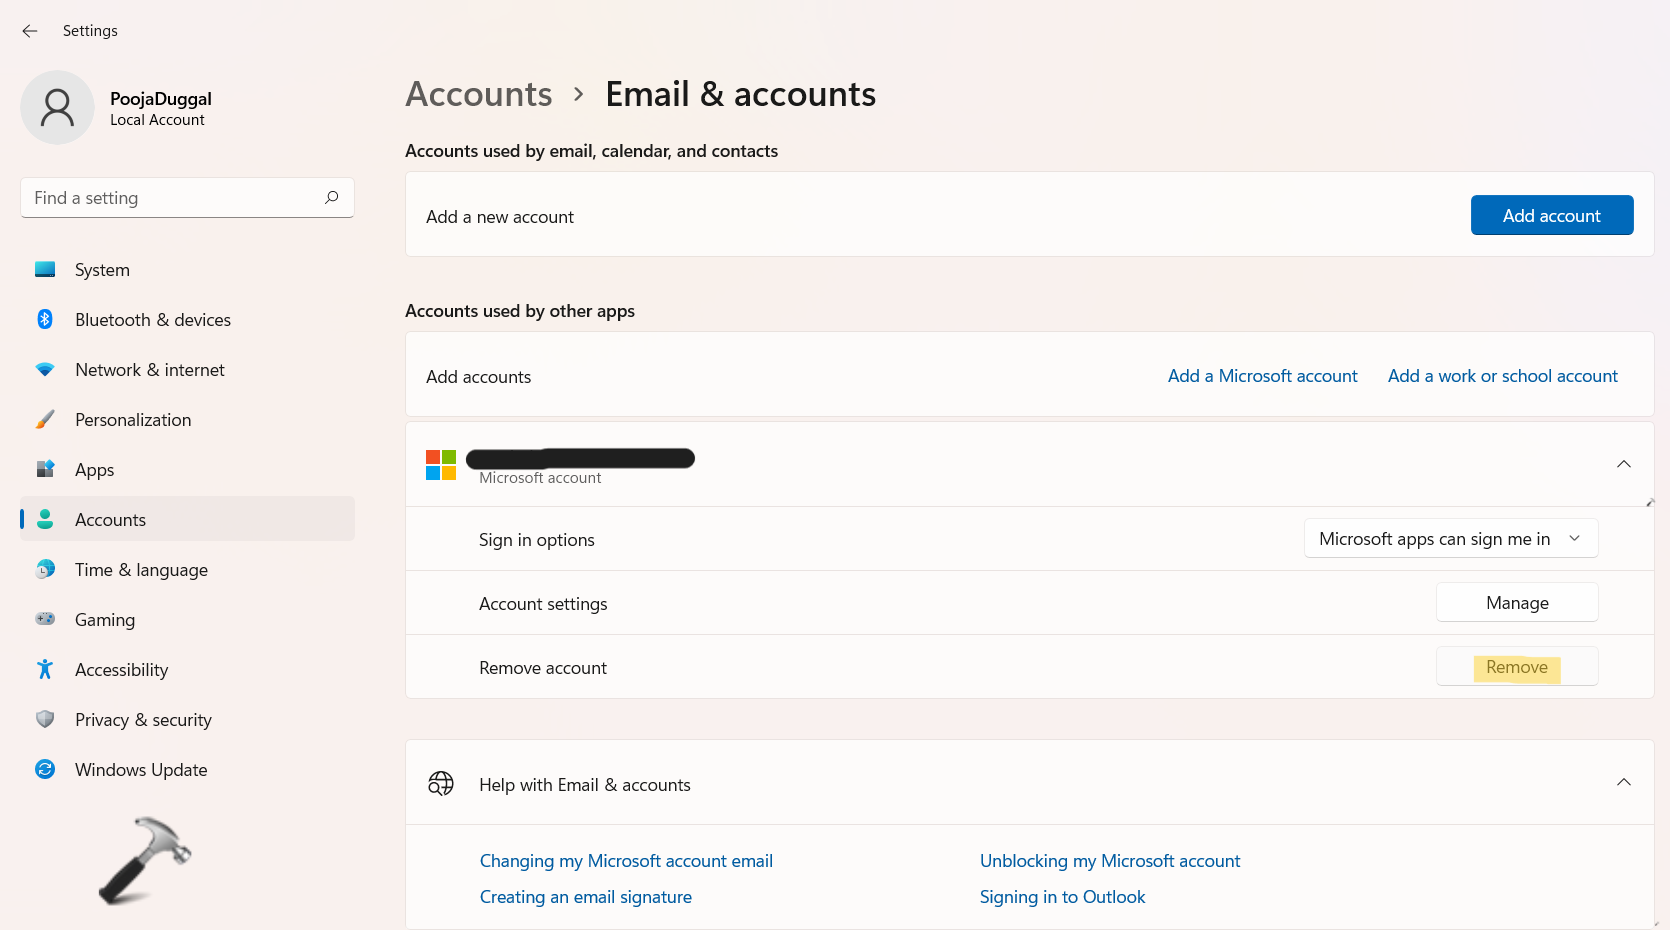1670x930 pixels.
Task: Open Gaming settings in sidebar
Action: click(105, 620)
